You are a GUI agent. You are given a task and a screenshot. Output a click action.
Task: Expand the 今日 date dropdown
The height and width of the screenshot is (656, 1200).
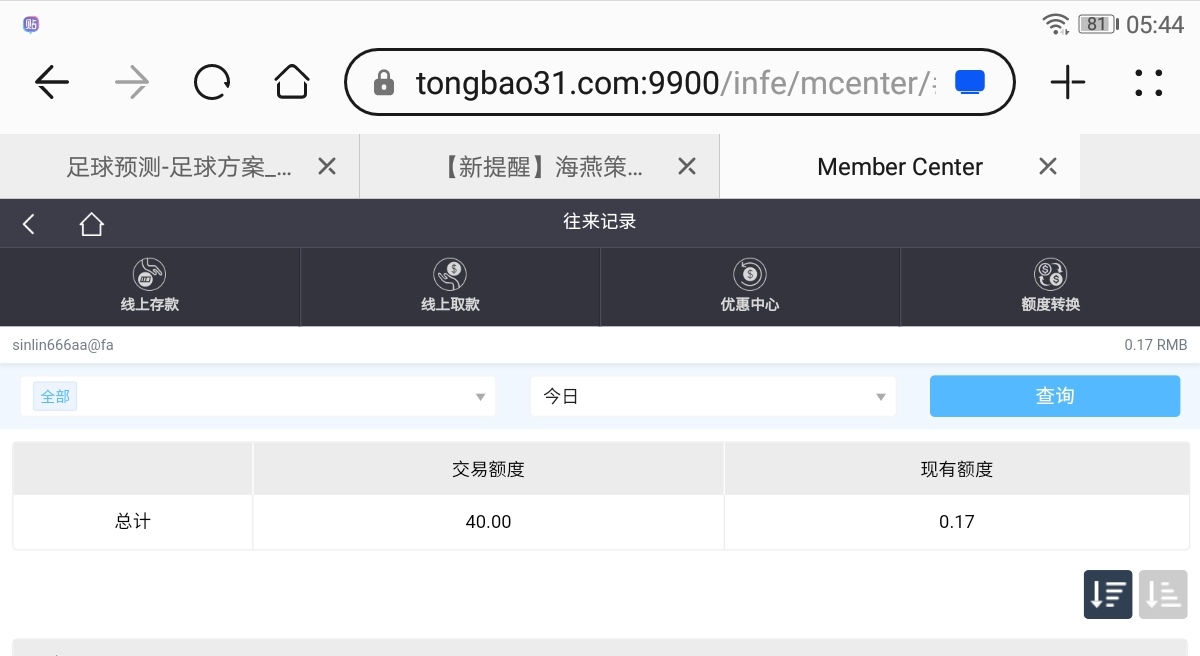point(713,396)
